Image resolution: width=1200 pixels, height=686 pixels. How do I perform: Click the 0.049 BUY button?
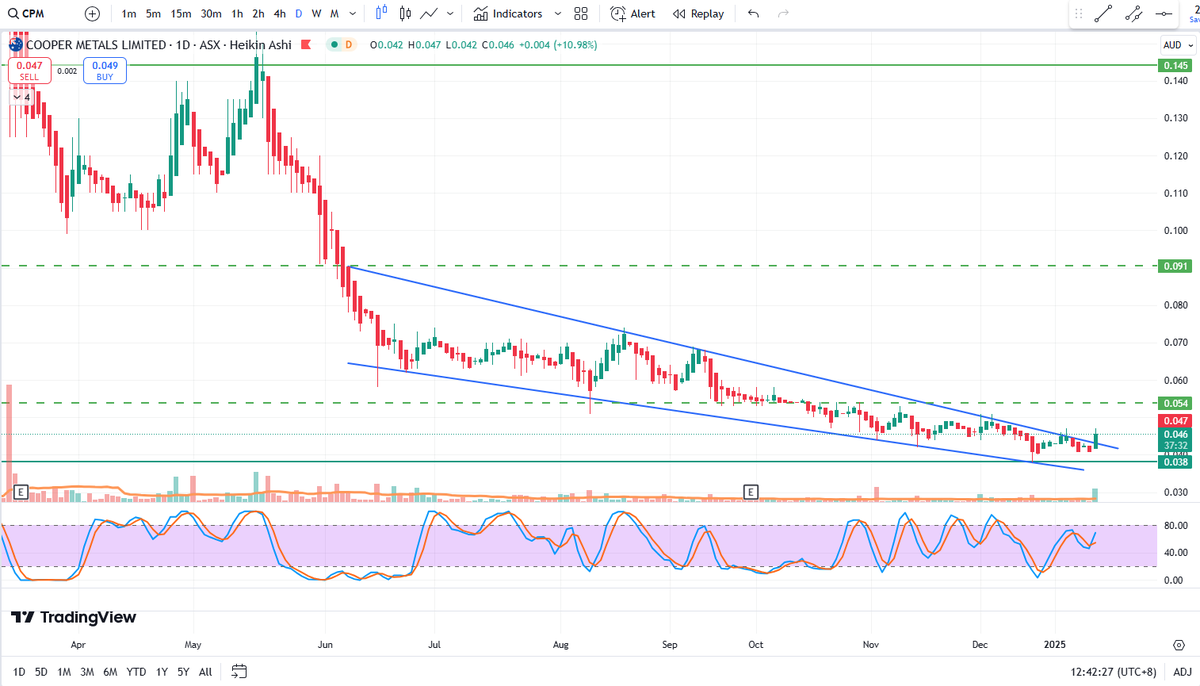pyautogui.click(x=105, y=70)
